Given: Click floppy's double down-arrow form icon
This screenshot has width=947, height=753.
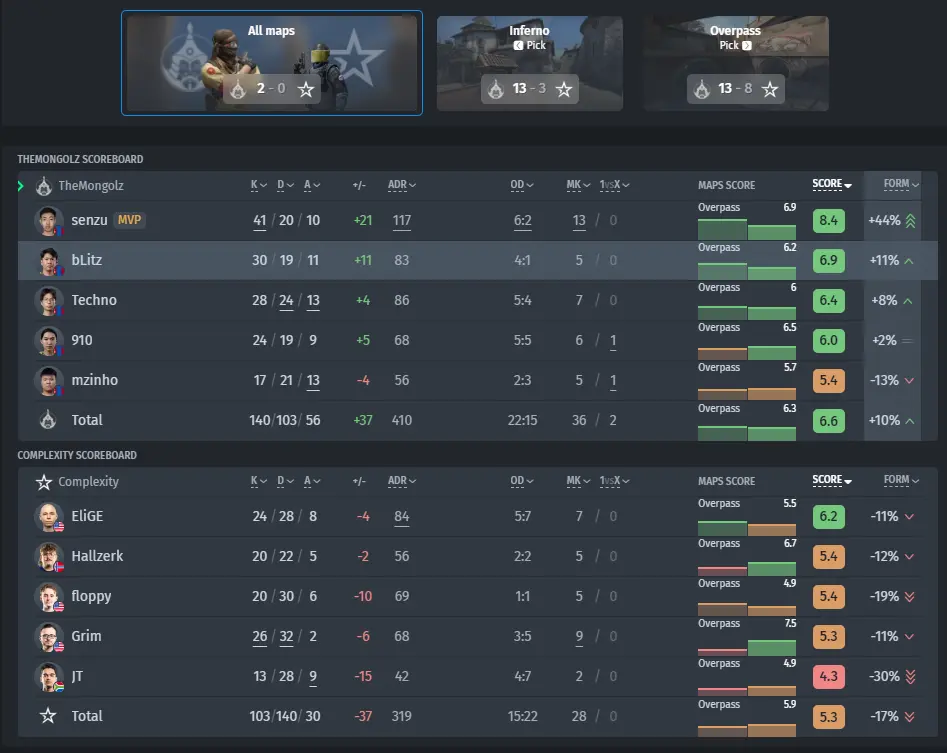Looking at the screenshot, I should tap(910, 597).
